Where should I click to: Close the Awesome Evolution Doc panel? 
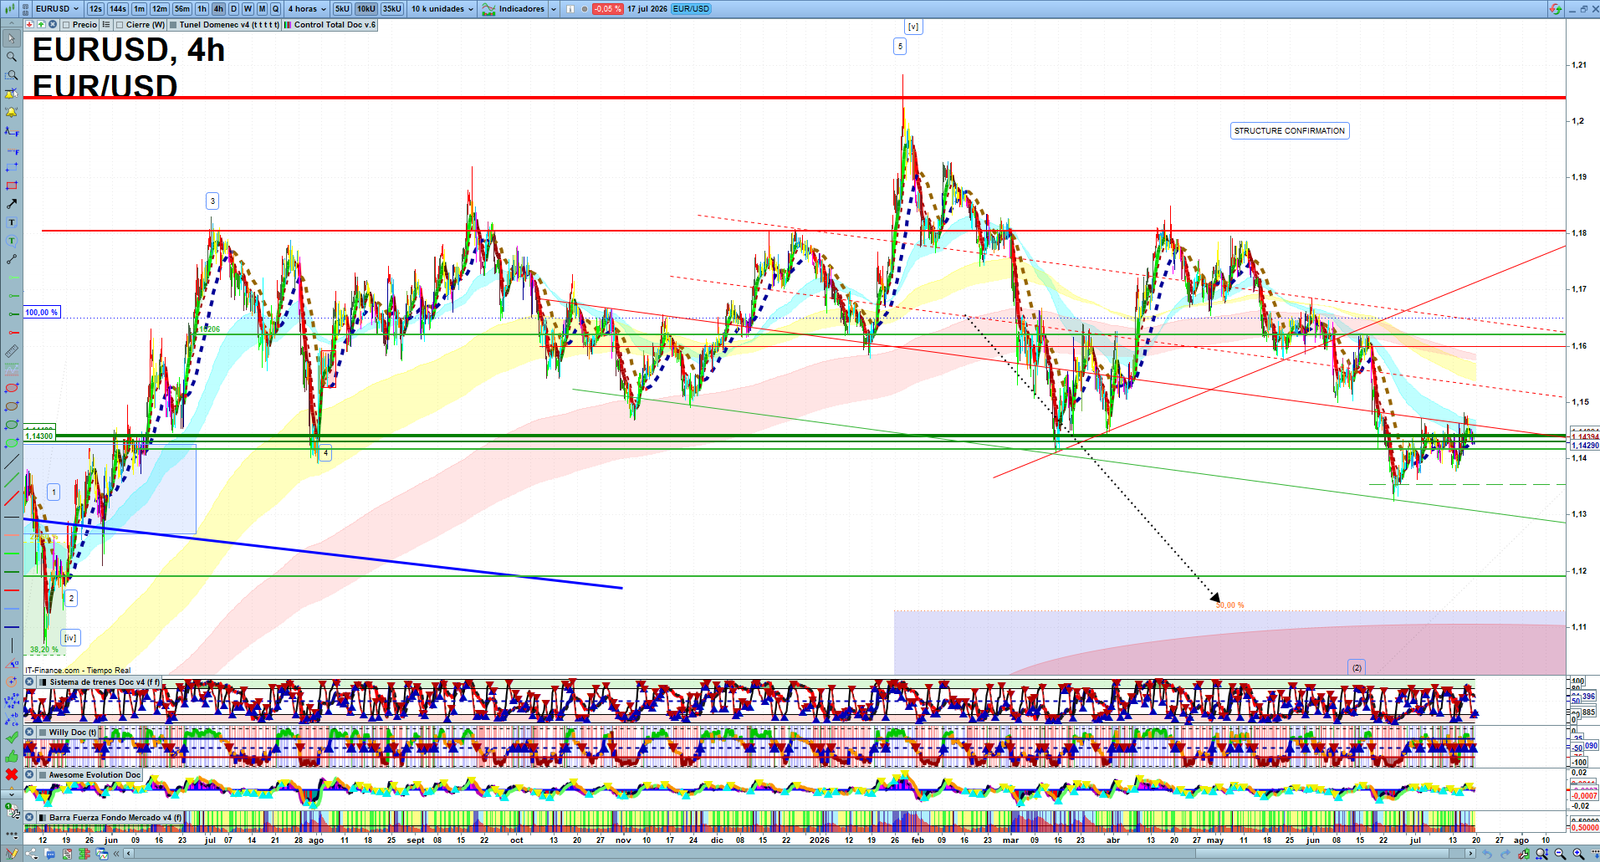click(x=29, y=775)
